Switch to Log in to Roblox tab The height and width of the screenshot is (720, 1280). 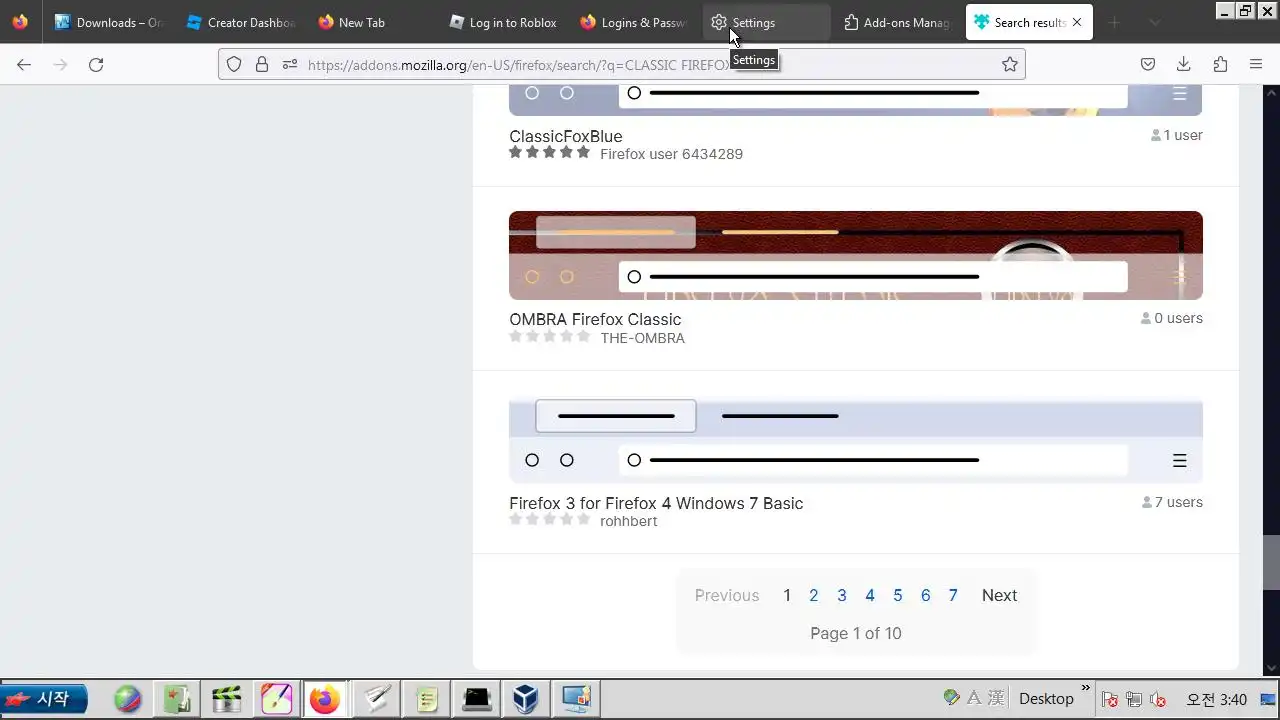coord(503,22)
